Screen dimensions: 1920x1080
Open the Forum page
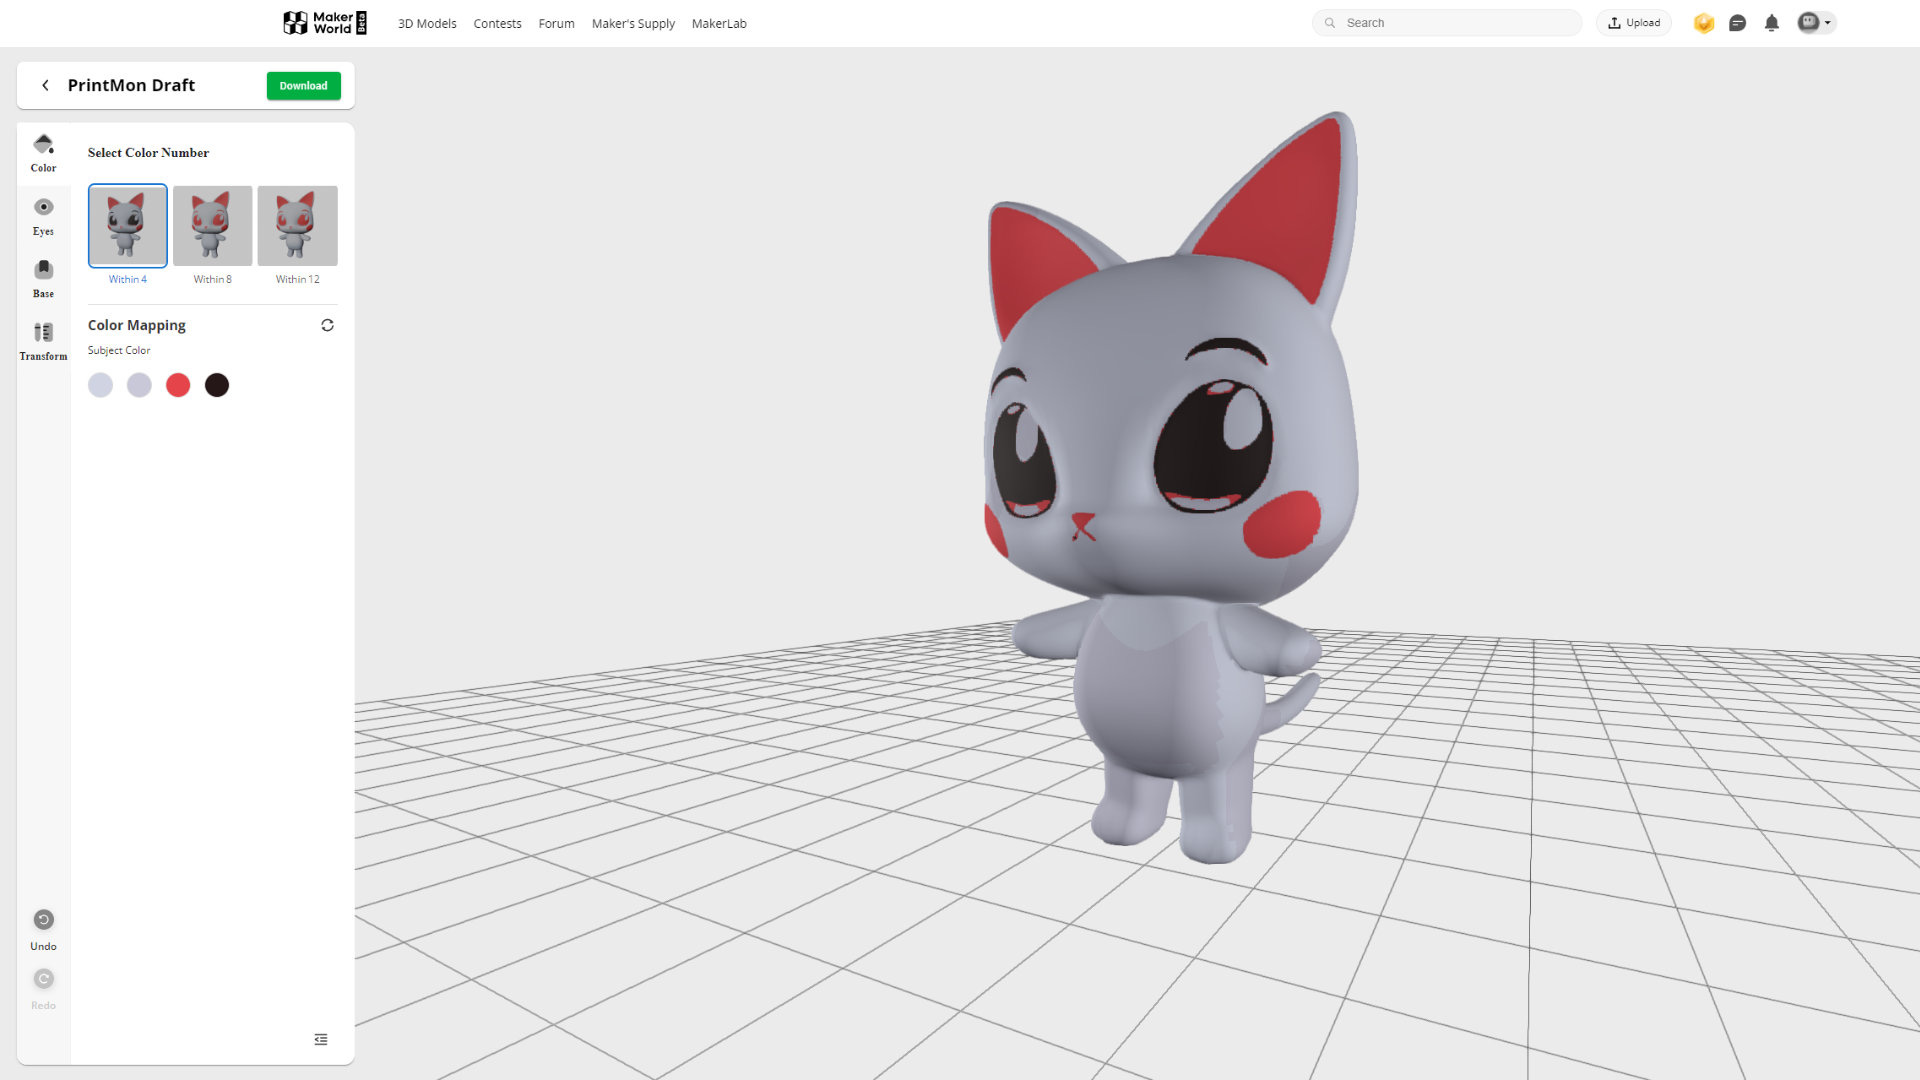(x=556, y=24)
